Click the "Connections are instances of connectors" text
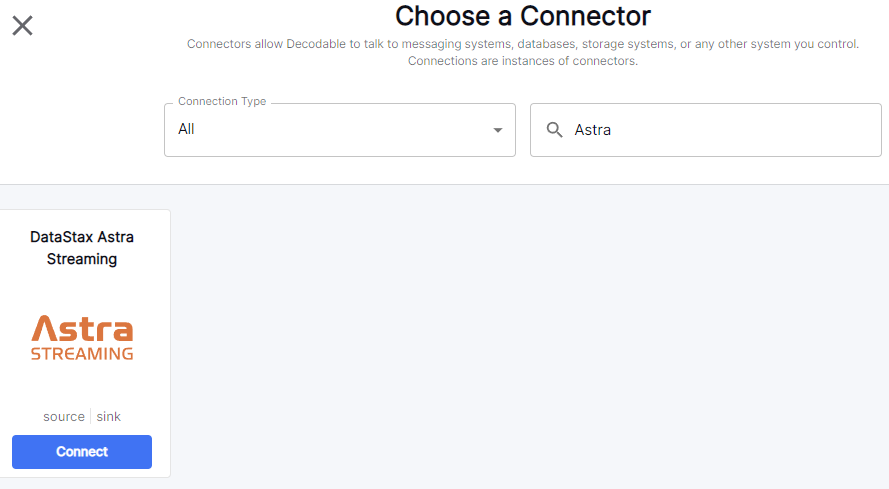The width and height of the screenshot is (889, 489). (523, 61)
